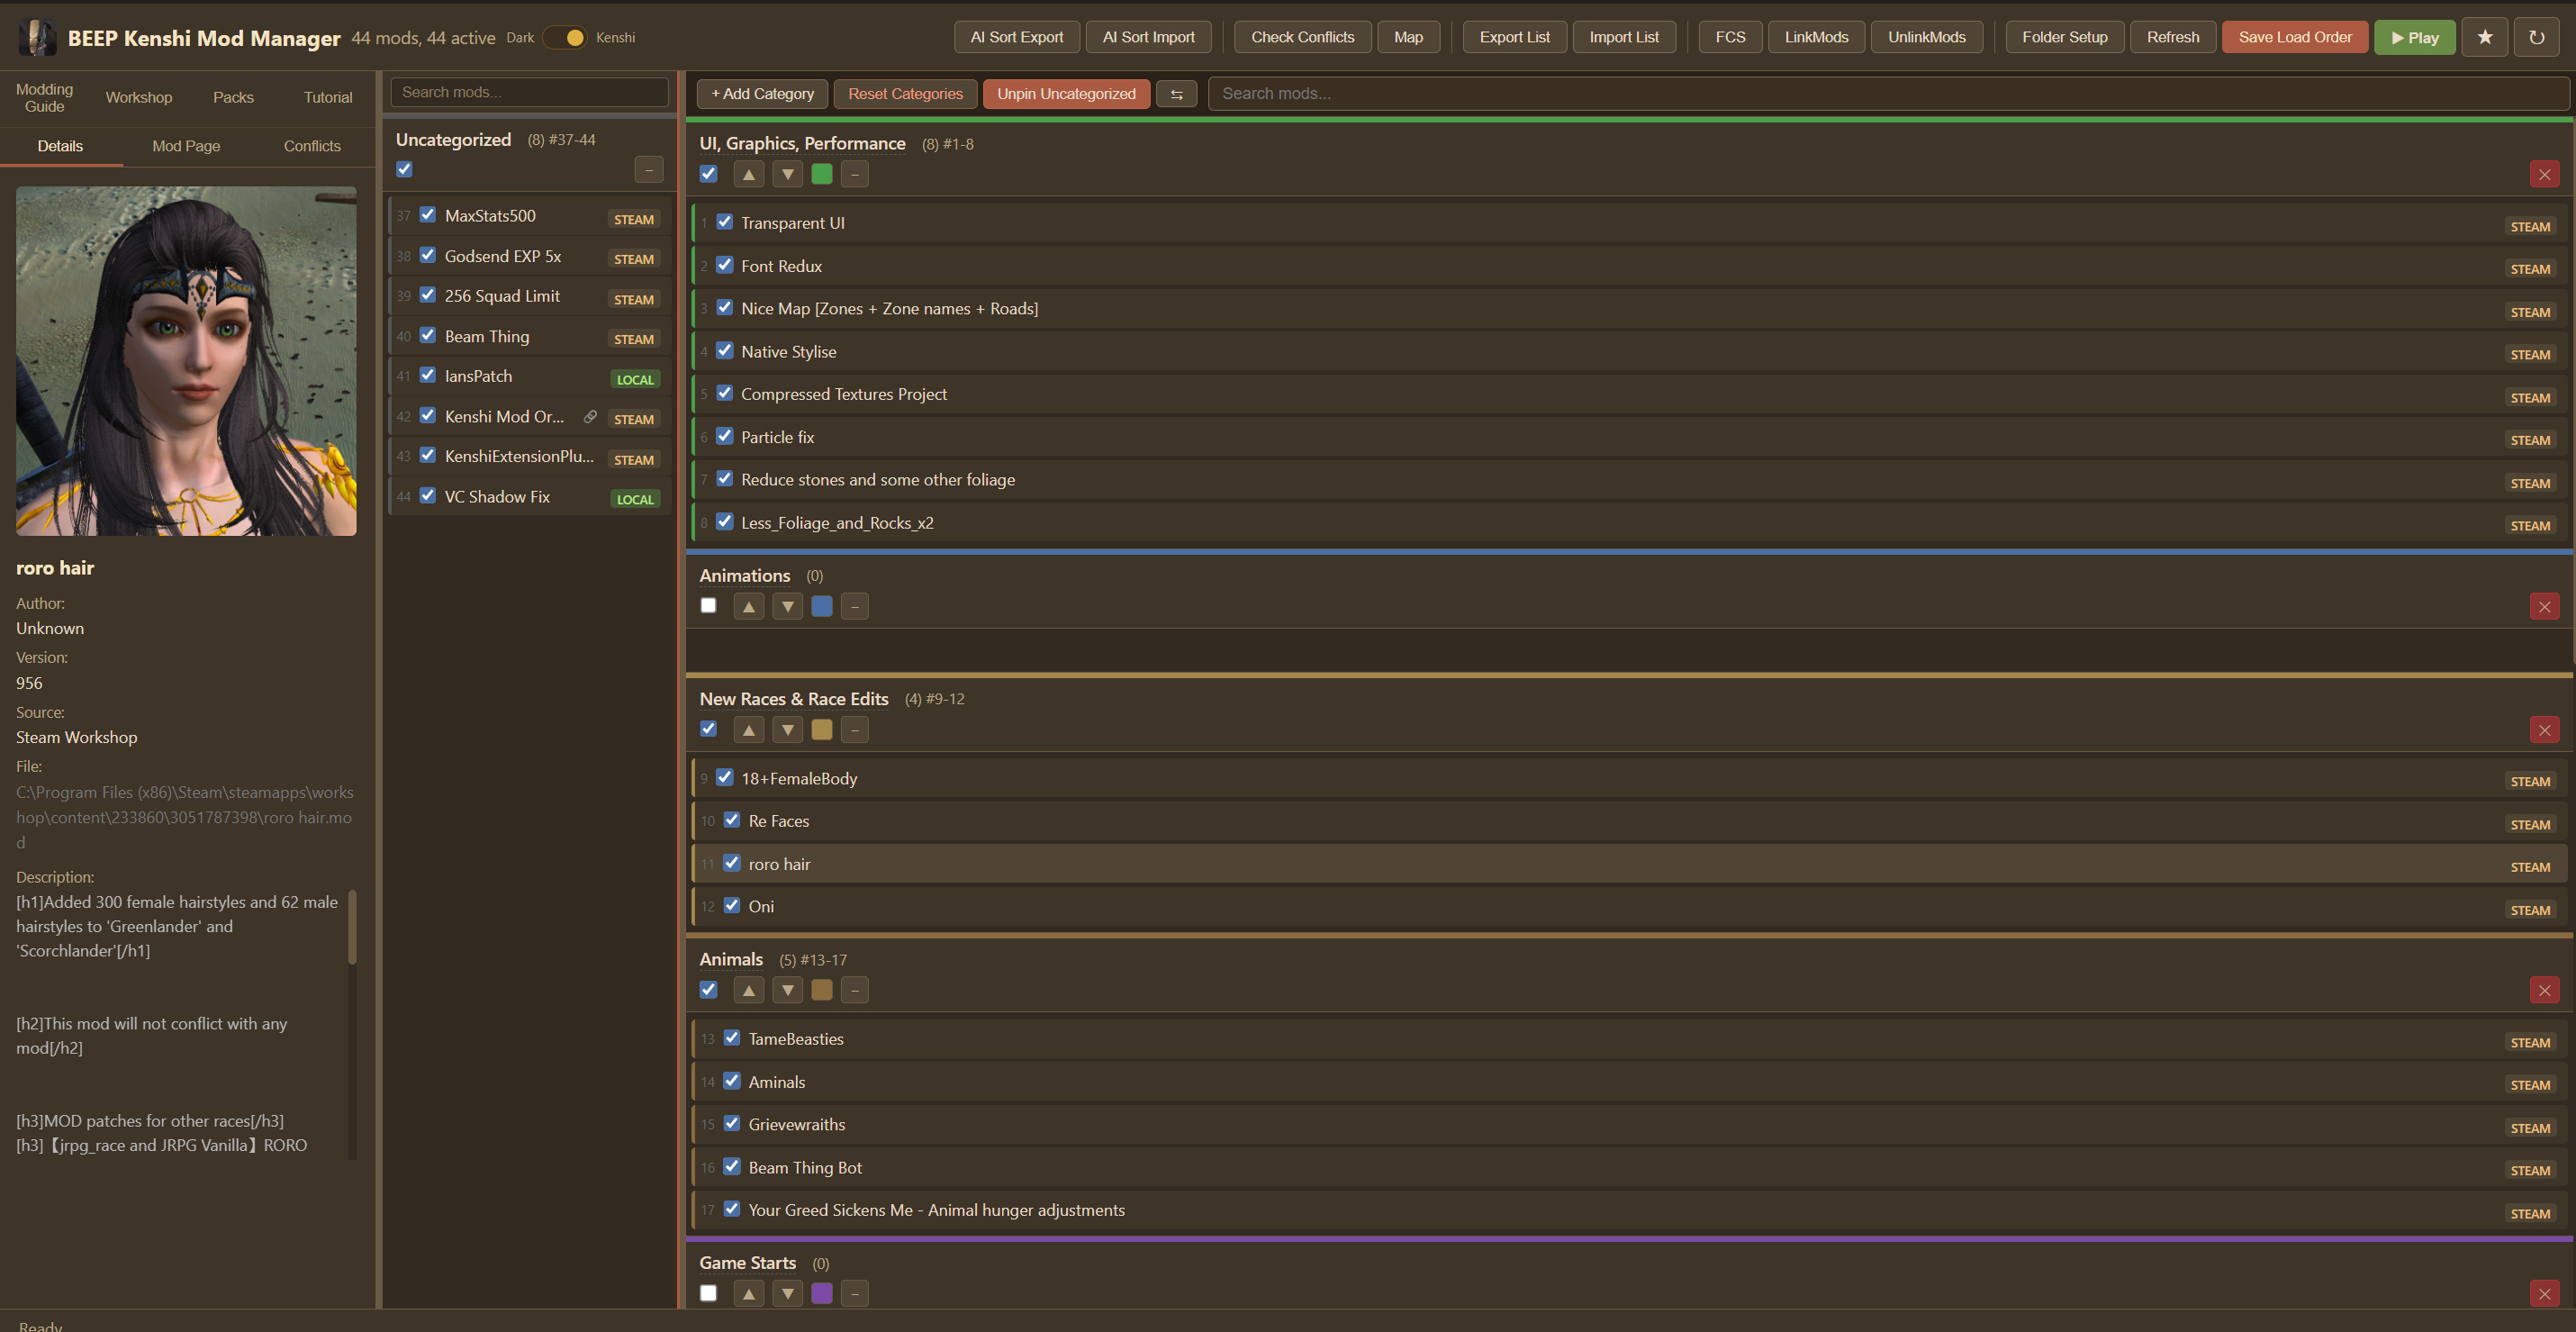Move New Races & Race Edits category down
Screen dimensions: 2576x1332
click(x=788, y=730)
